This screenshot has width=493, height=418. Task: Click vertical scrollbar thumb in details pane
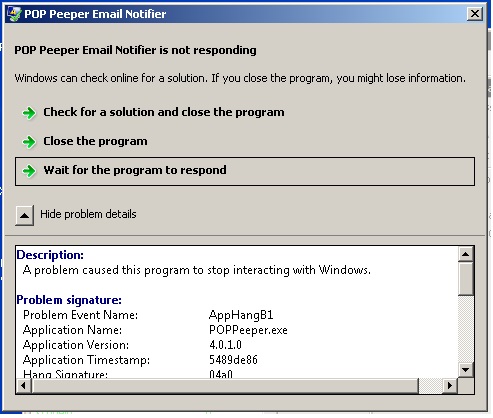coord(466,279)
